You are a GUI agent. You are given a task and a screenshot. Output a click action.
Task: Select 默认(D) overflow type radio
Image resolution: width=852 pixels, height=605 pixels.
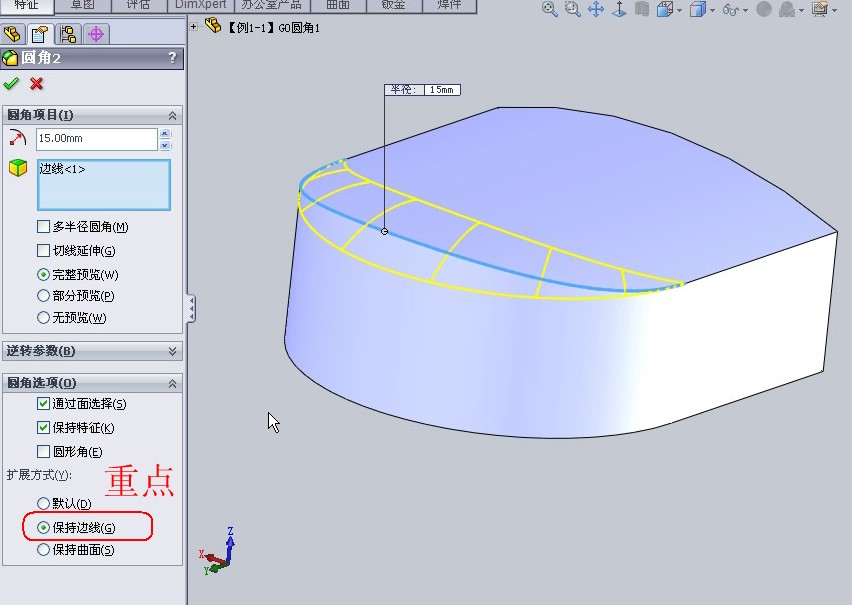point(43,503)
